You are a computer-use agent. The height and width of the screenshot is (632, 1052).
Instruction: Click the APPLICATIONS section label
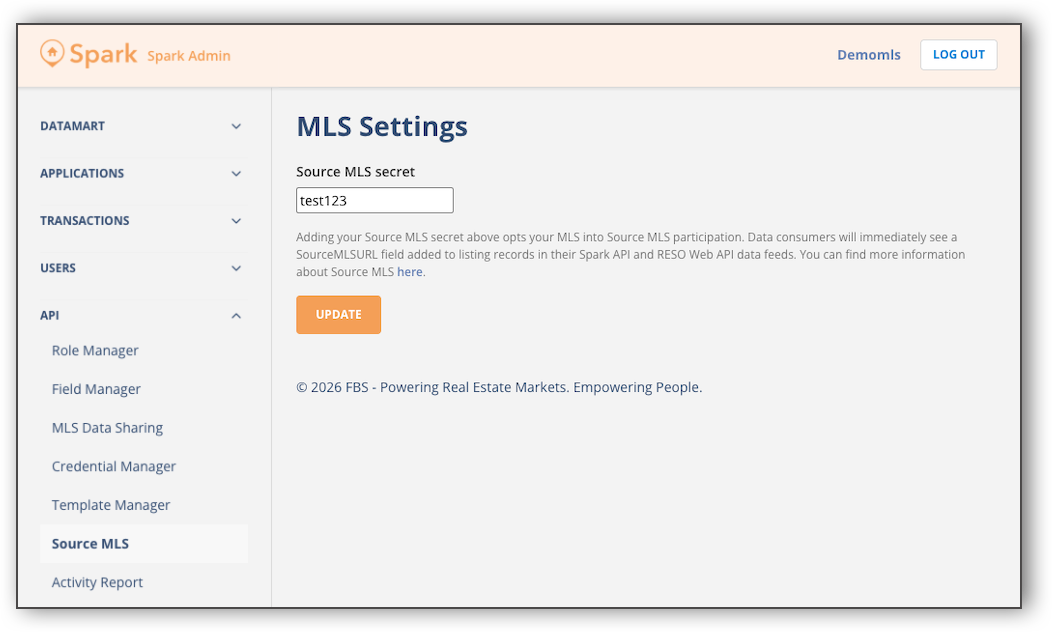tap(82, 174)
